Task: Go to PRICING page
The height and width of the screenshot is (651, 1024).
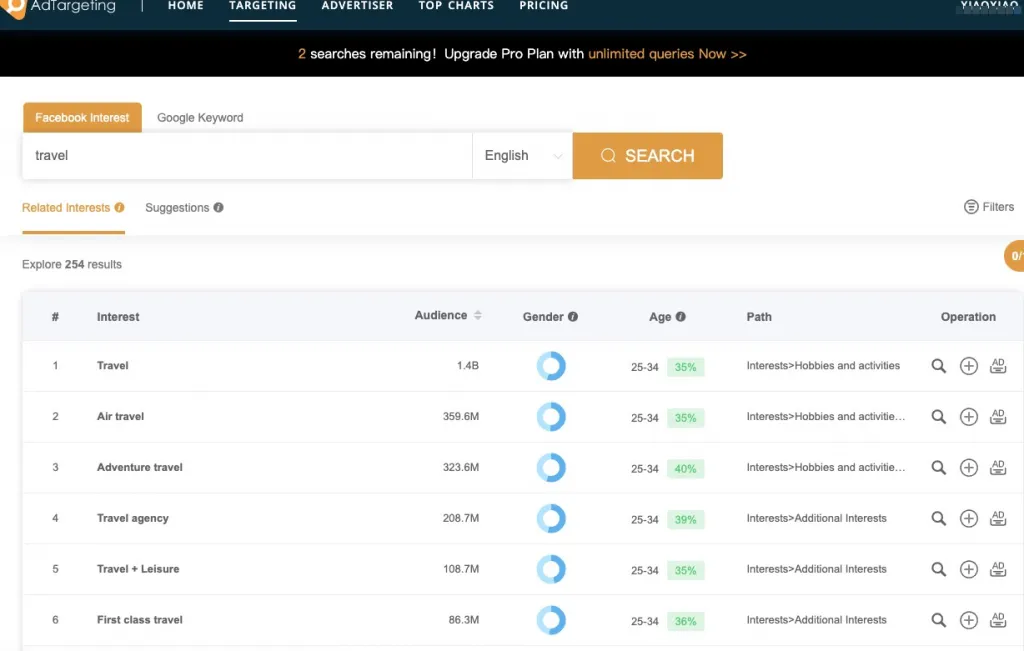Action: point(543,6)
